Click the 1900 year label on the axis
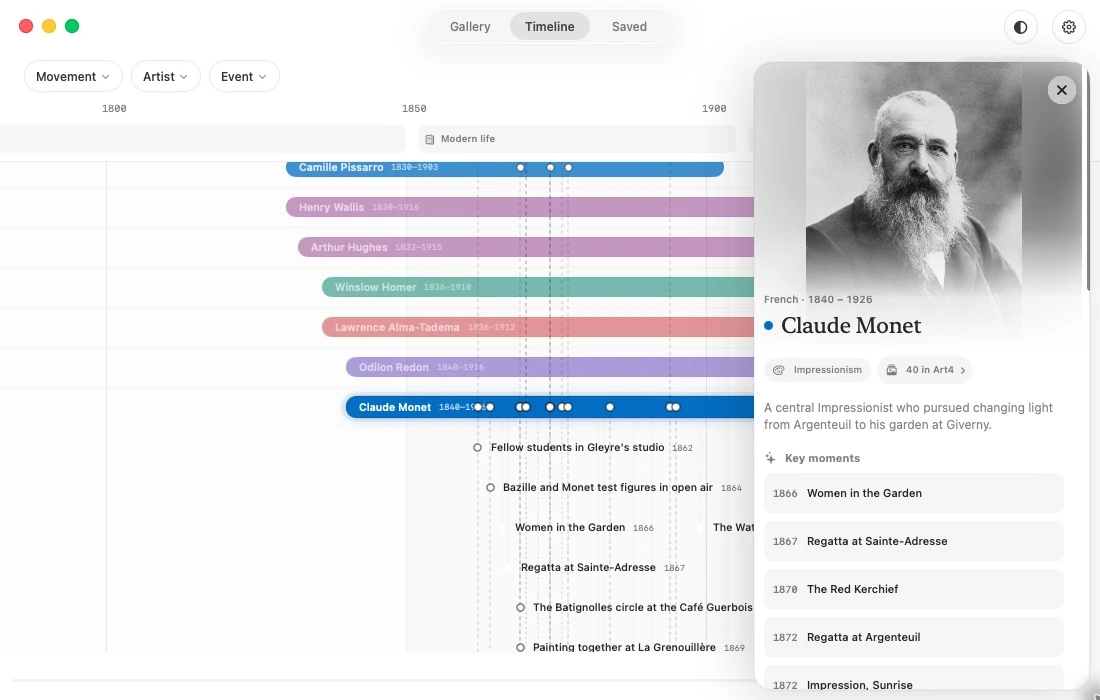This screenshot has height=700, width=1100. tap(714, 109)
